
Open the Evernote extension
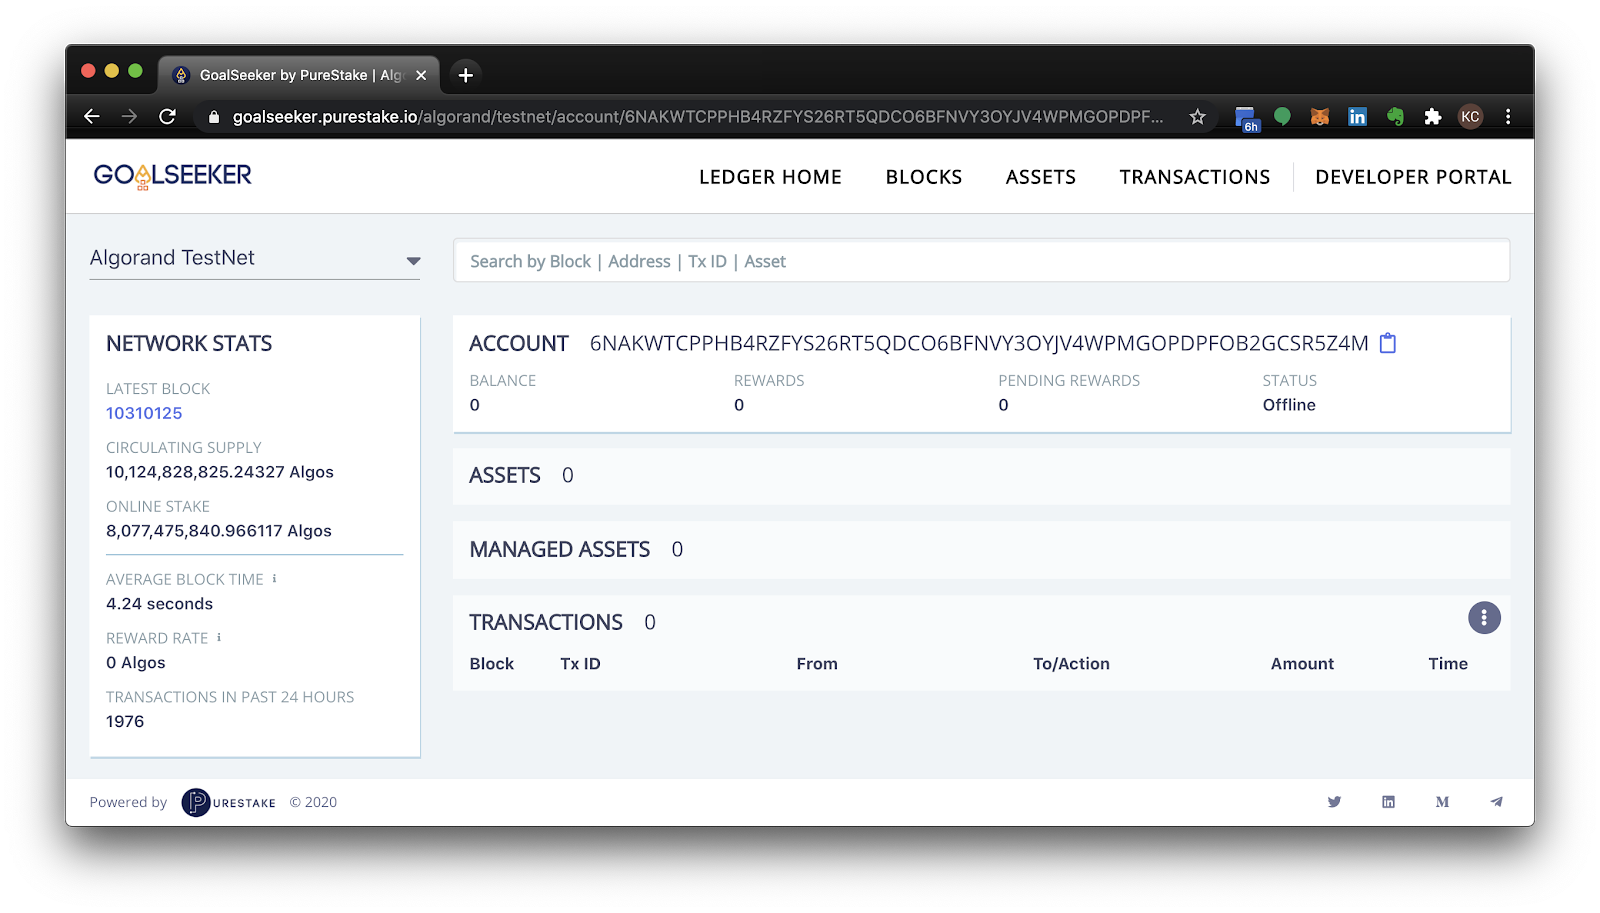click(x=1395, y=116)
